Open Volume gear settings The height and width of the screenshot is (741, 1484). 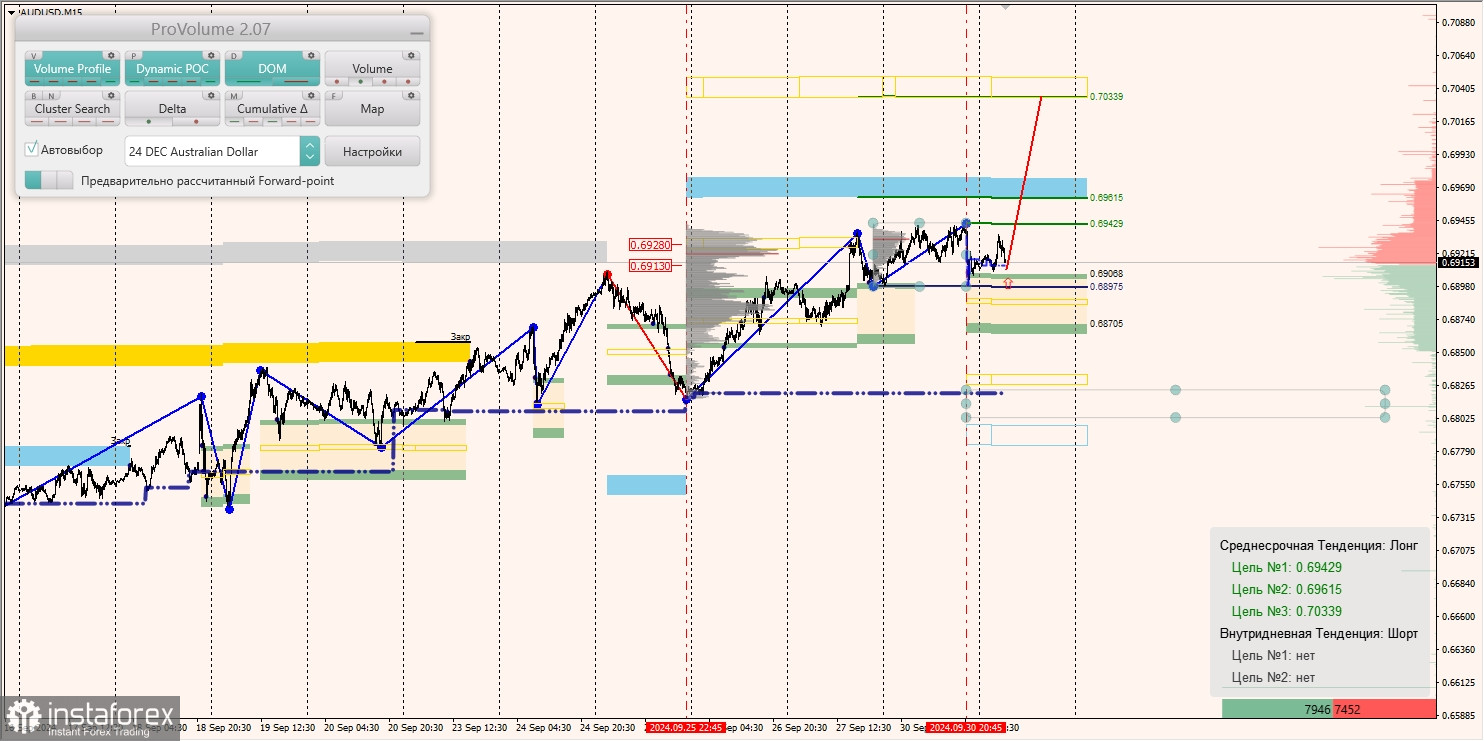coord(411,55)
